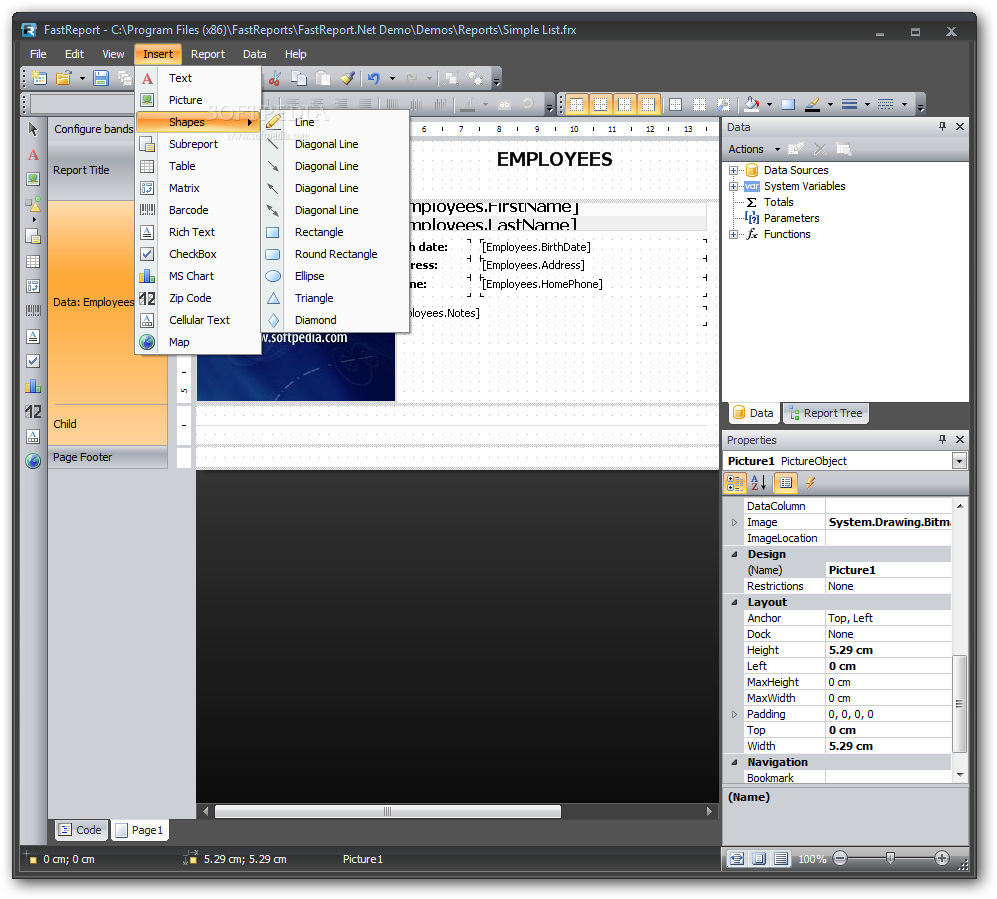
Task: Click the Zoom out minus icon
Action: pos(840,858)
